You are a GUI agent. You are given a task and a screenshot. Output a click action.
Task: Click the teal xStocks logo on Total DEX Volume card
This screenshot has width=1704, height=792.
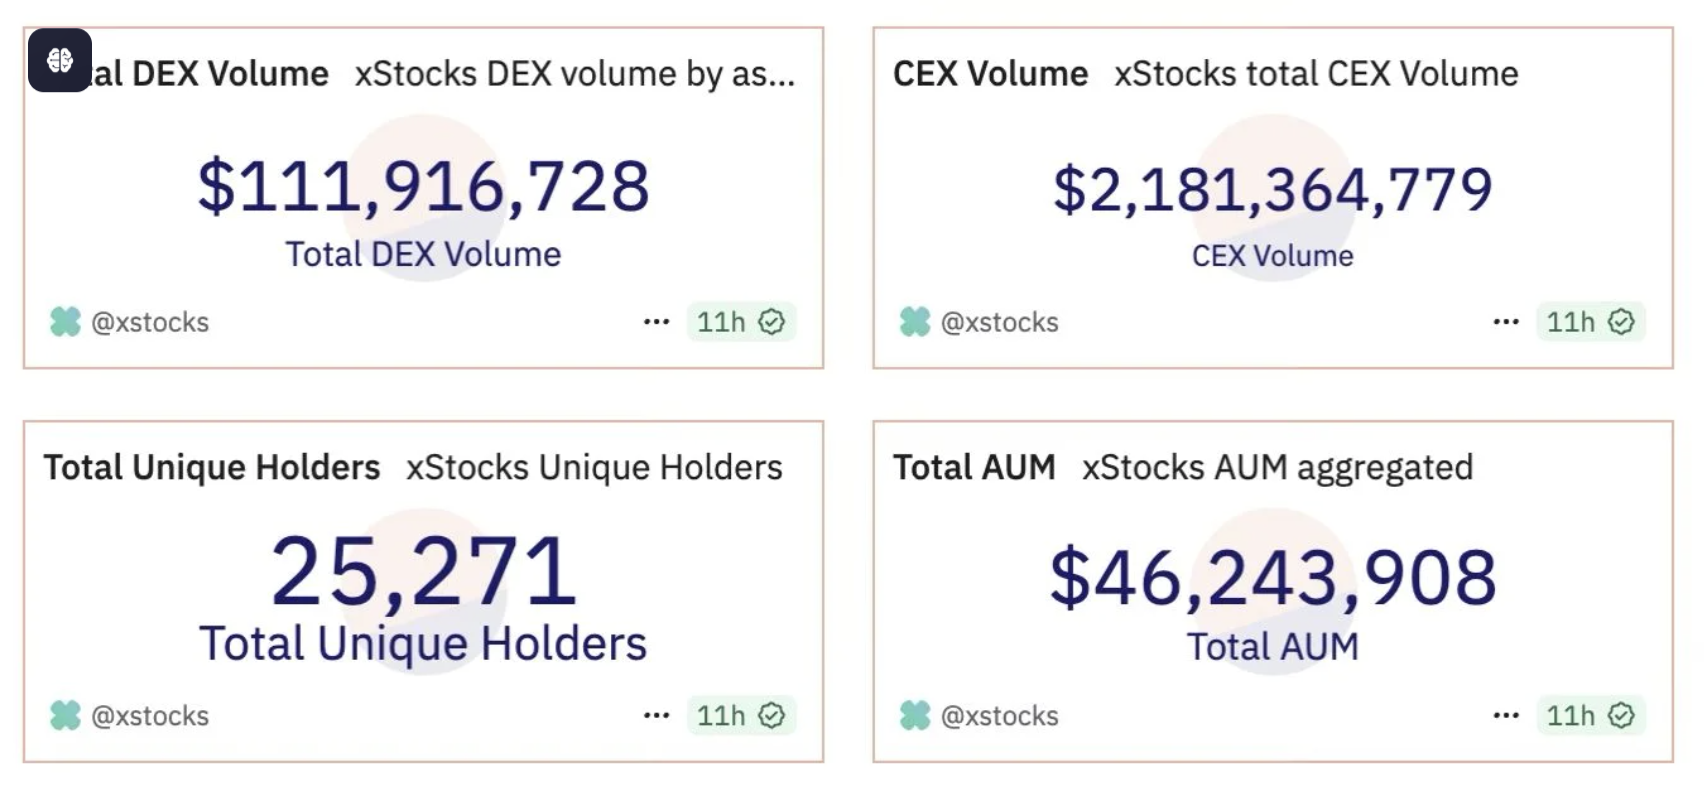click(64, 322)
